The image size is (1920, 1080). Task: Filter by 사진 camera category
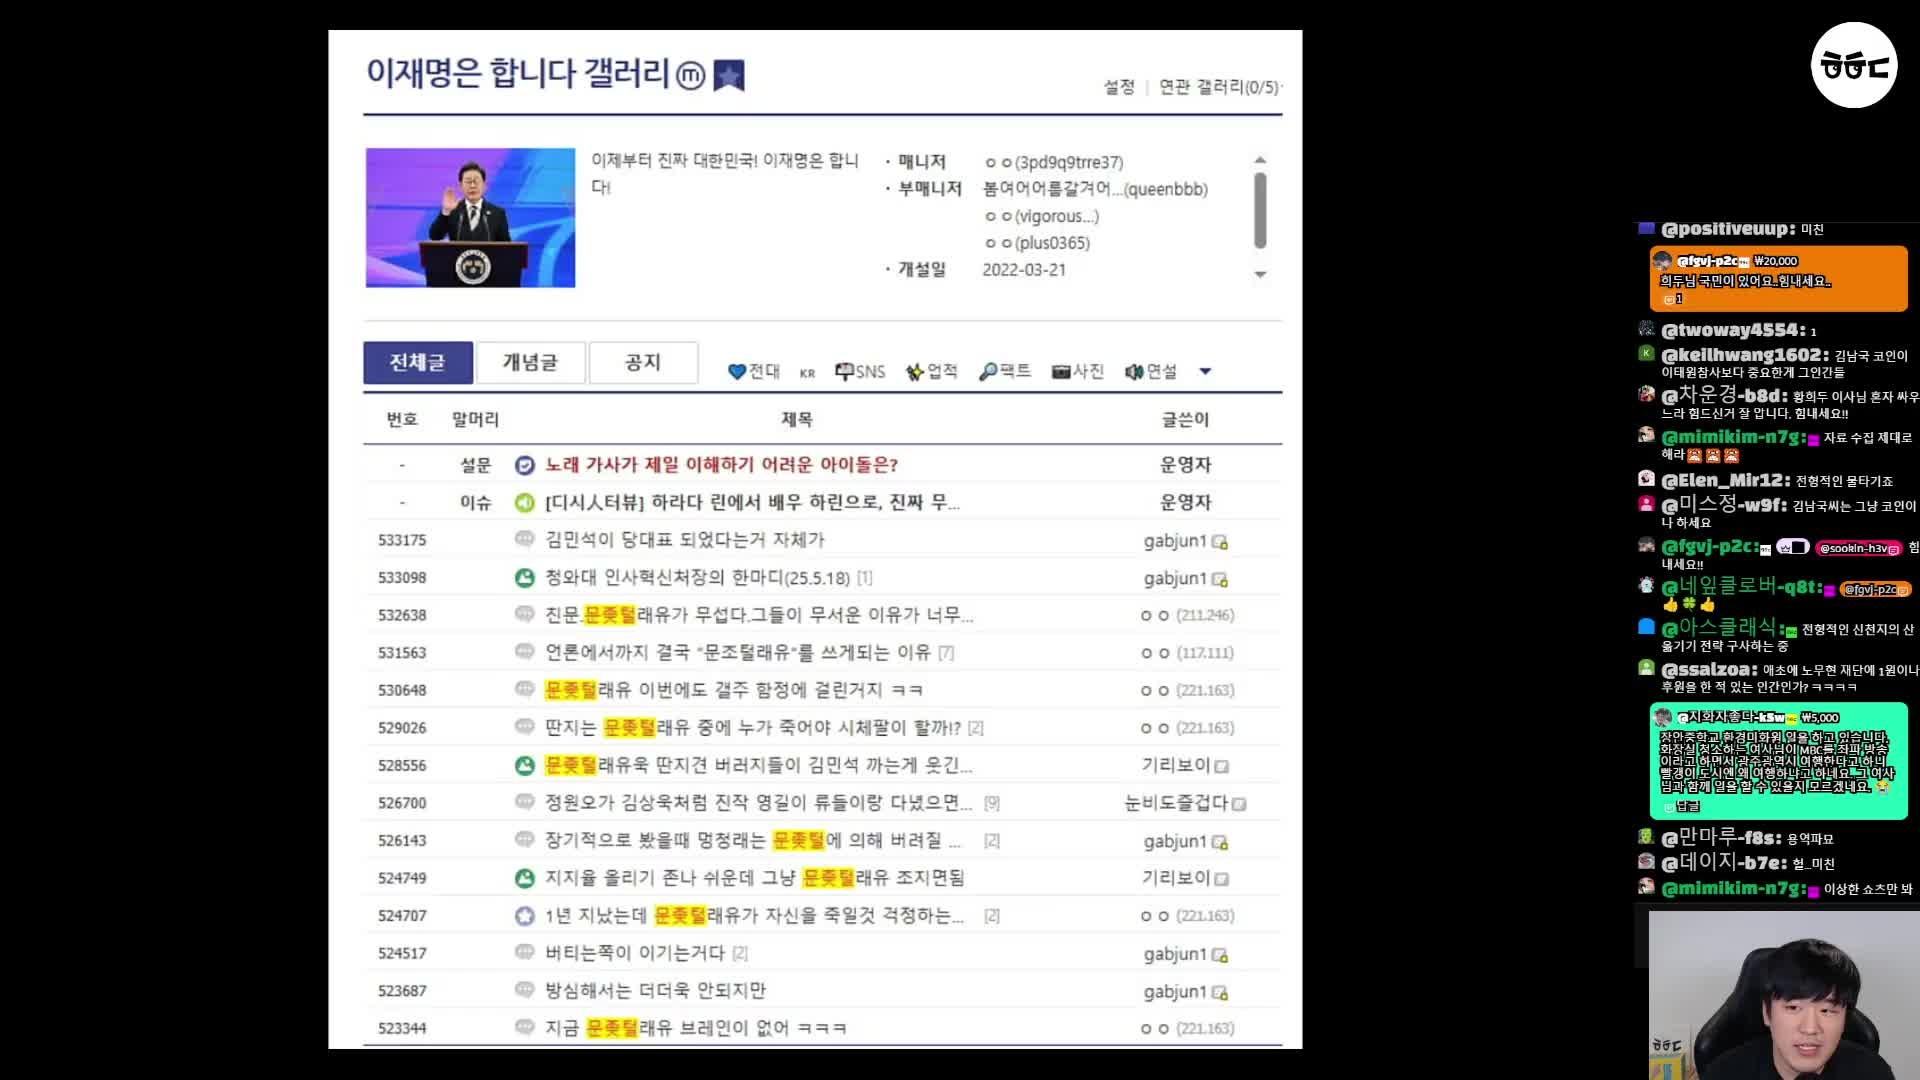click(x=1078, y=371)
